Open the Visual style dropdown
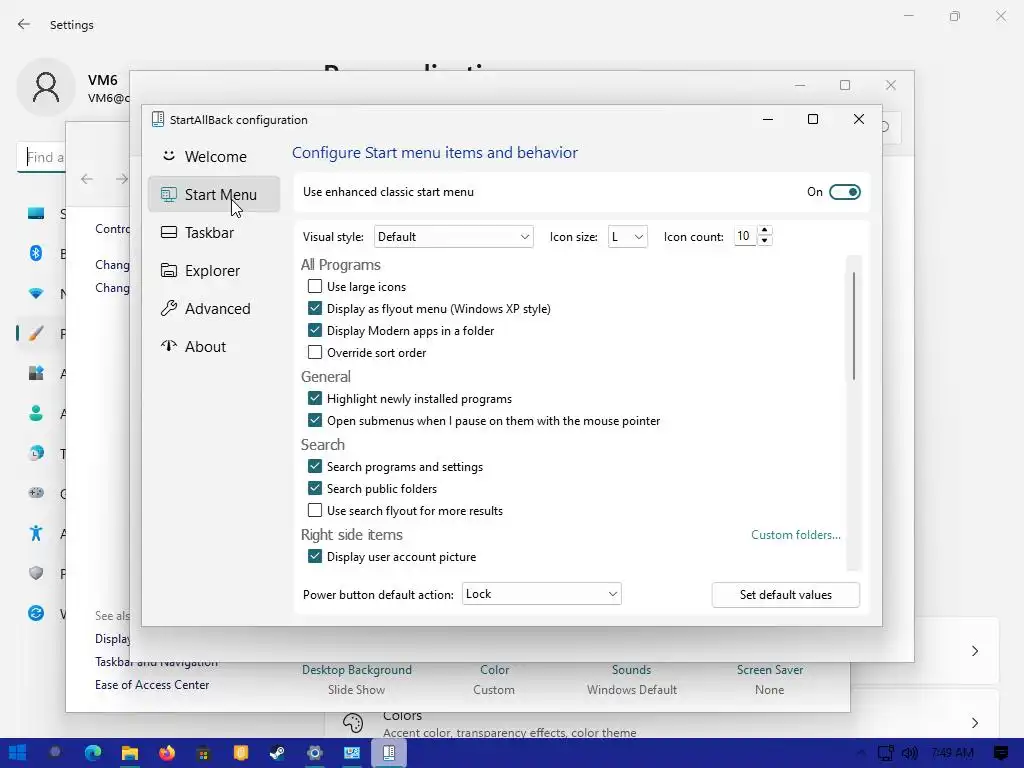This screenshot has width=1024, height=768. (x=453, y=236)
